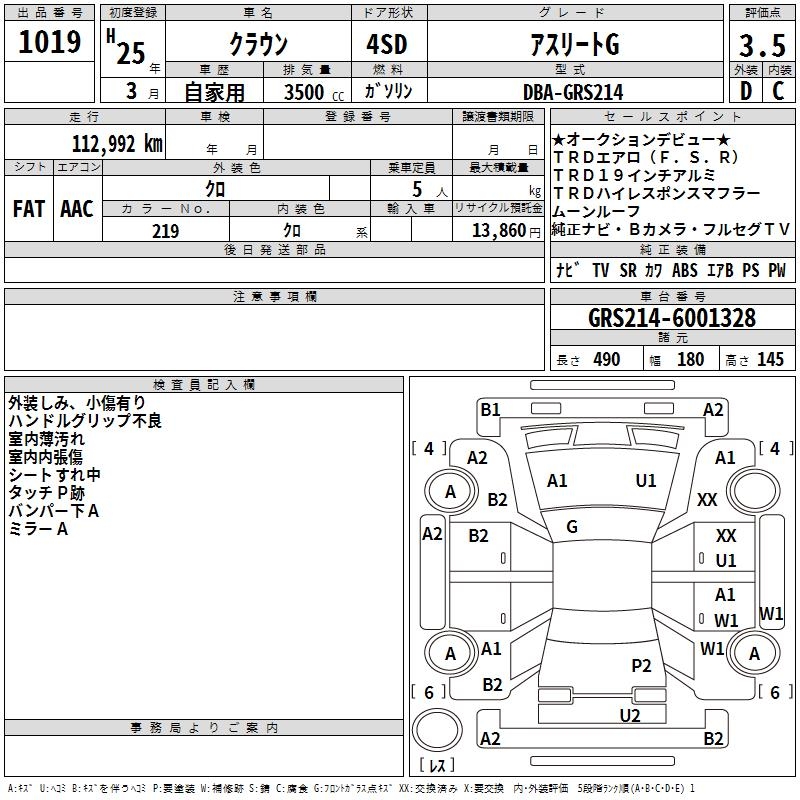800x800 pixels.
Task: Select the car name クラウン
Action: pyautogui.click(x=259, y=44)
